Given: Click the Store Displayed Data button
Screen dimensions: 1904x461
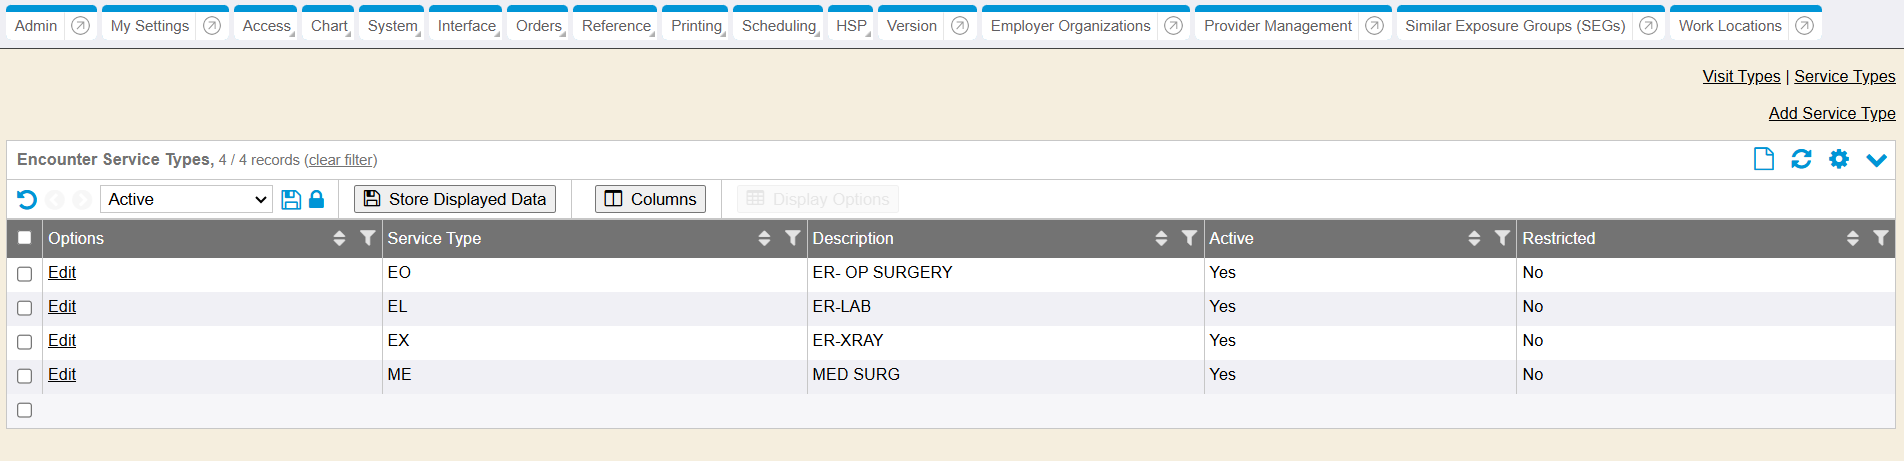Looking at the screenshot, I should (x=454, y=199).
